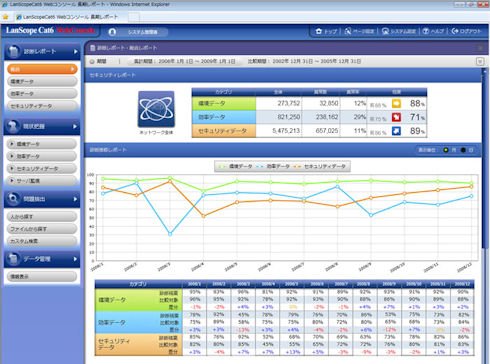Screen dimensions: 490x364
Task: Expand the diagnosis report sidebar section arrow
Action: (76, 52)
